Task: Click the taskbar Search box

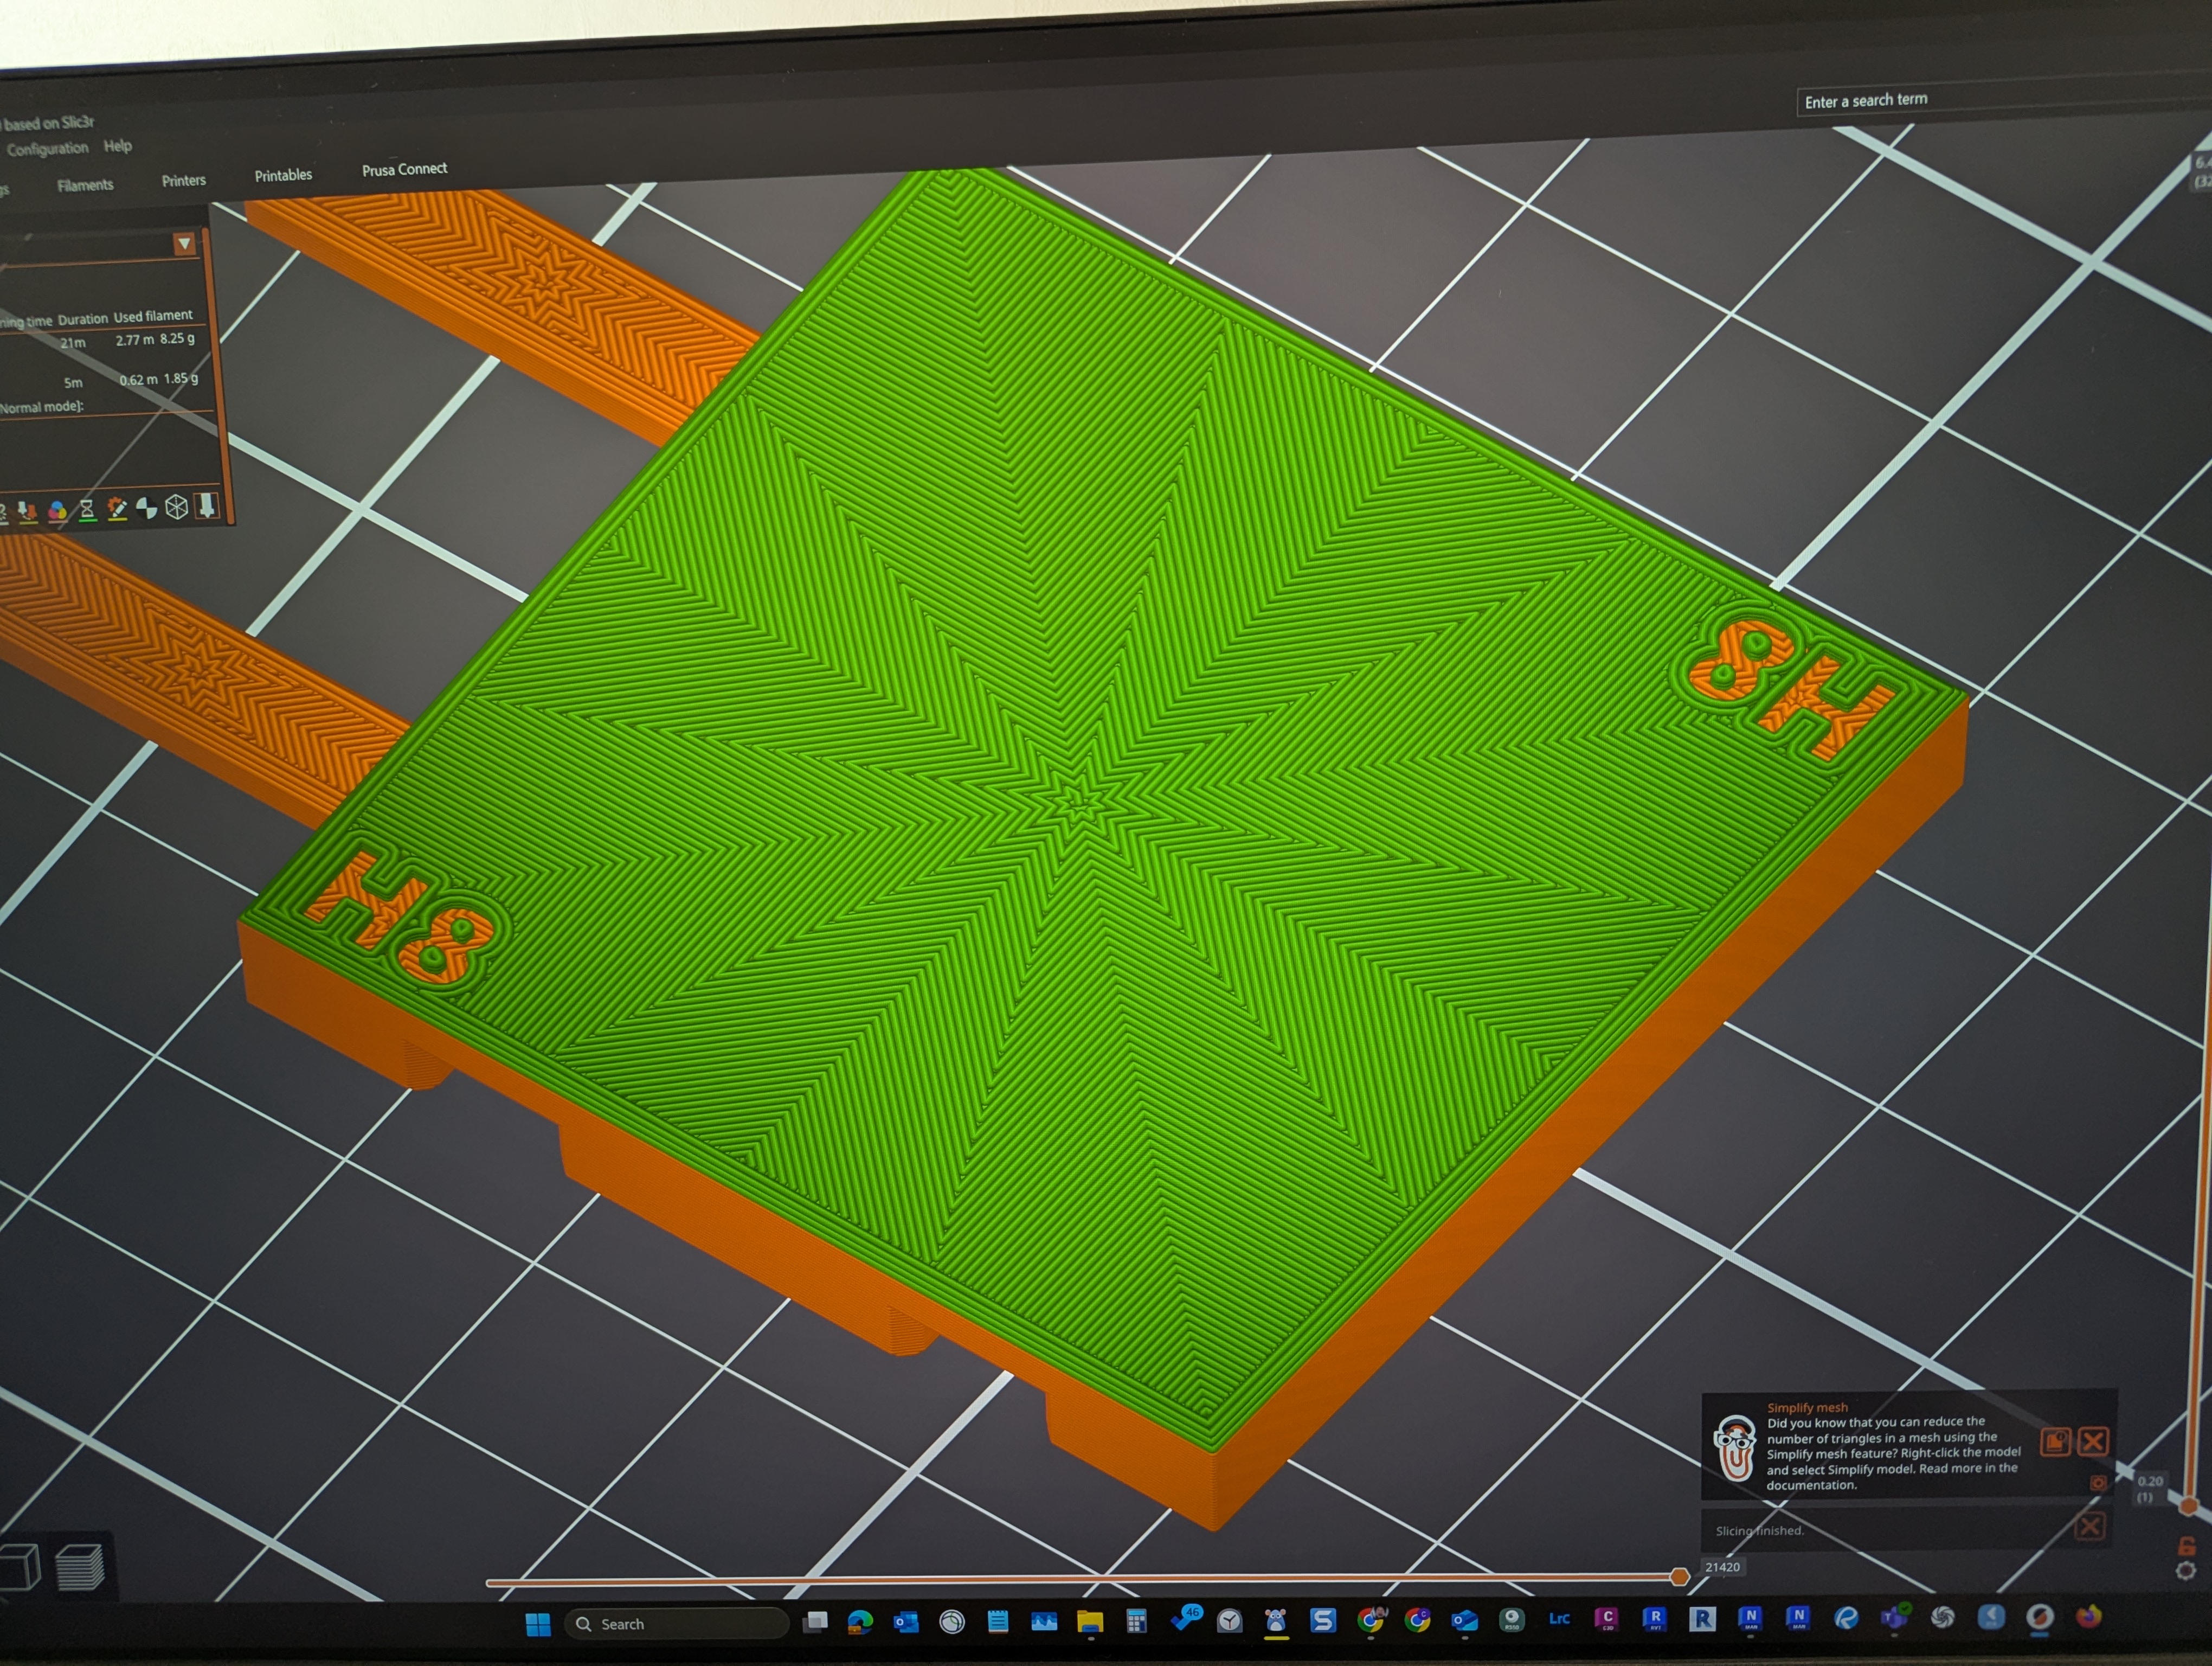Action: click(676, 1624)
